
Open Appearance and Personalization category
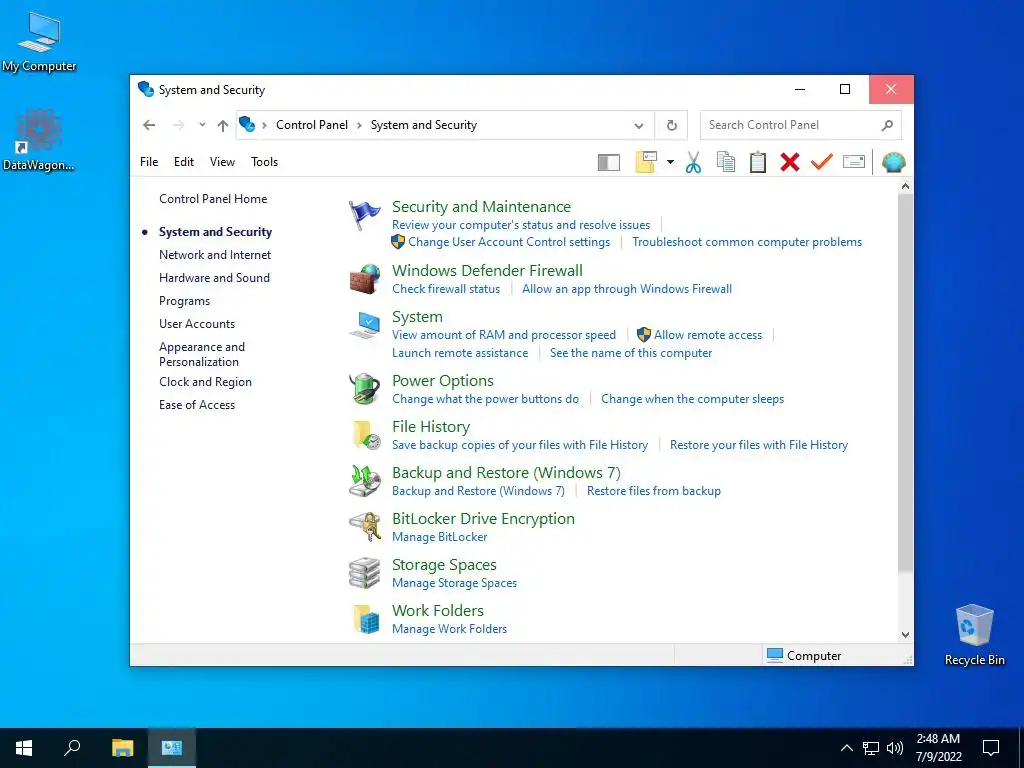click(202, 354)
